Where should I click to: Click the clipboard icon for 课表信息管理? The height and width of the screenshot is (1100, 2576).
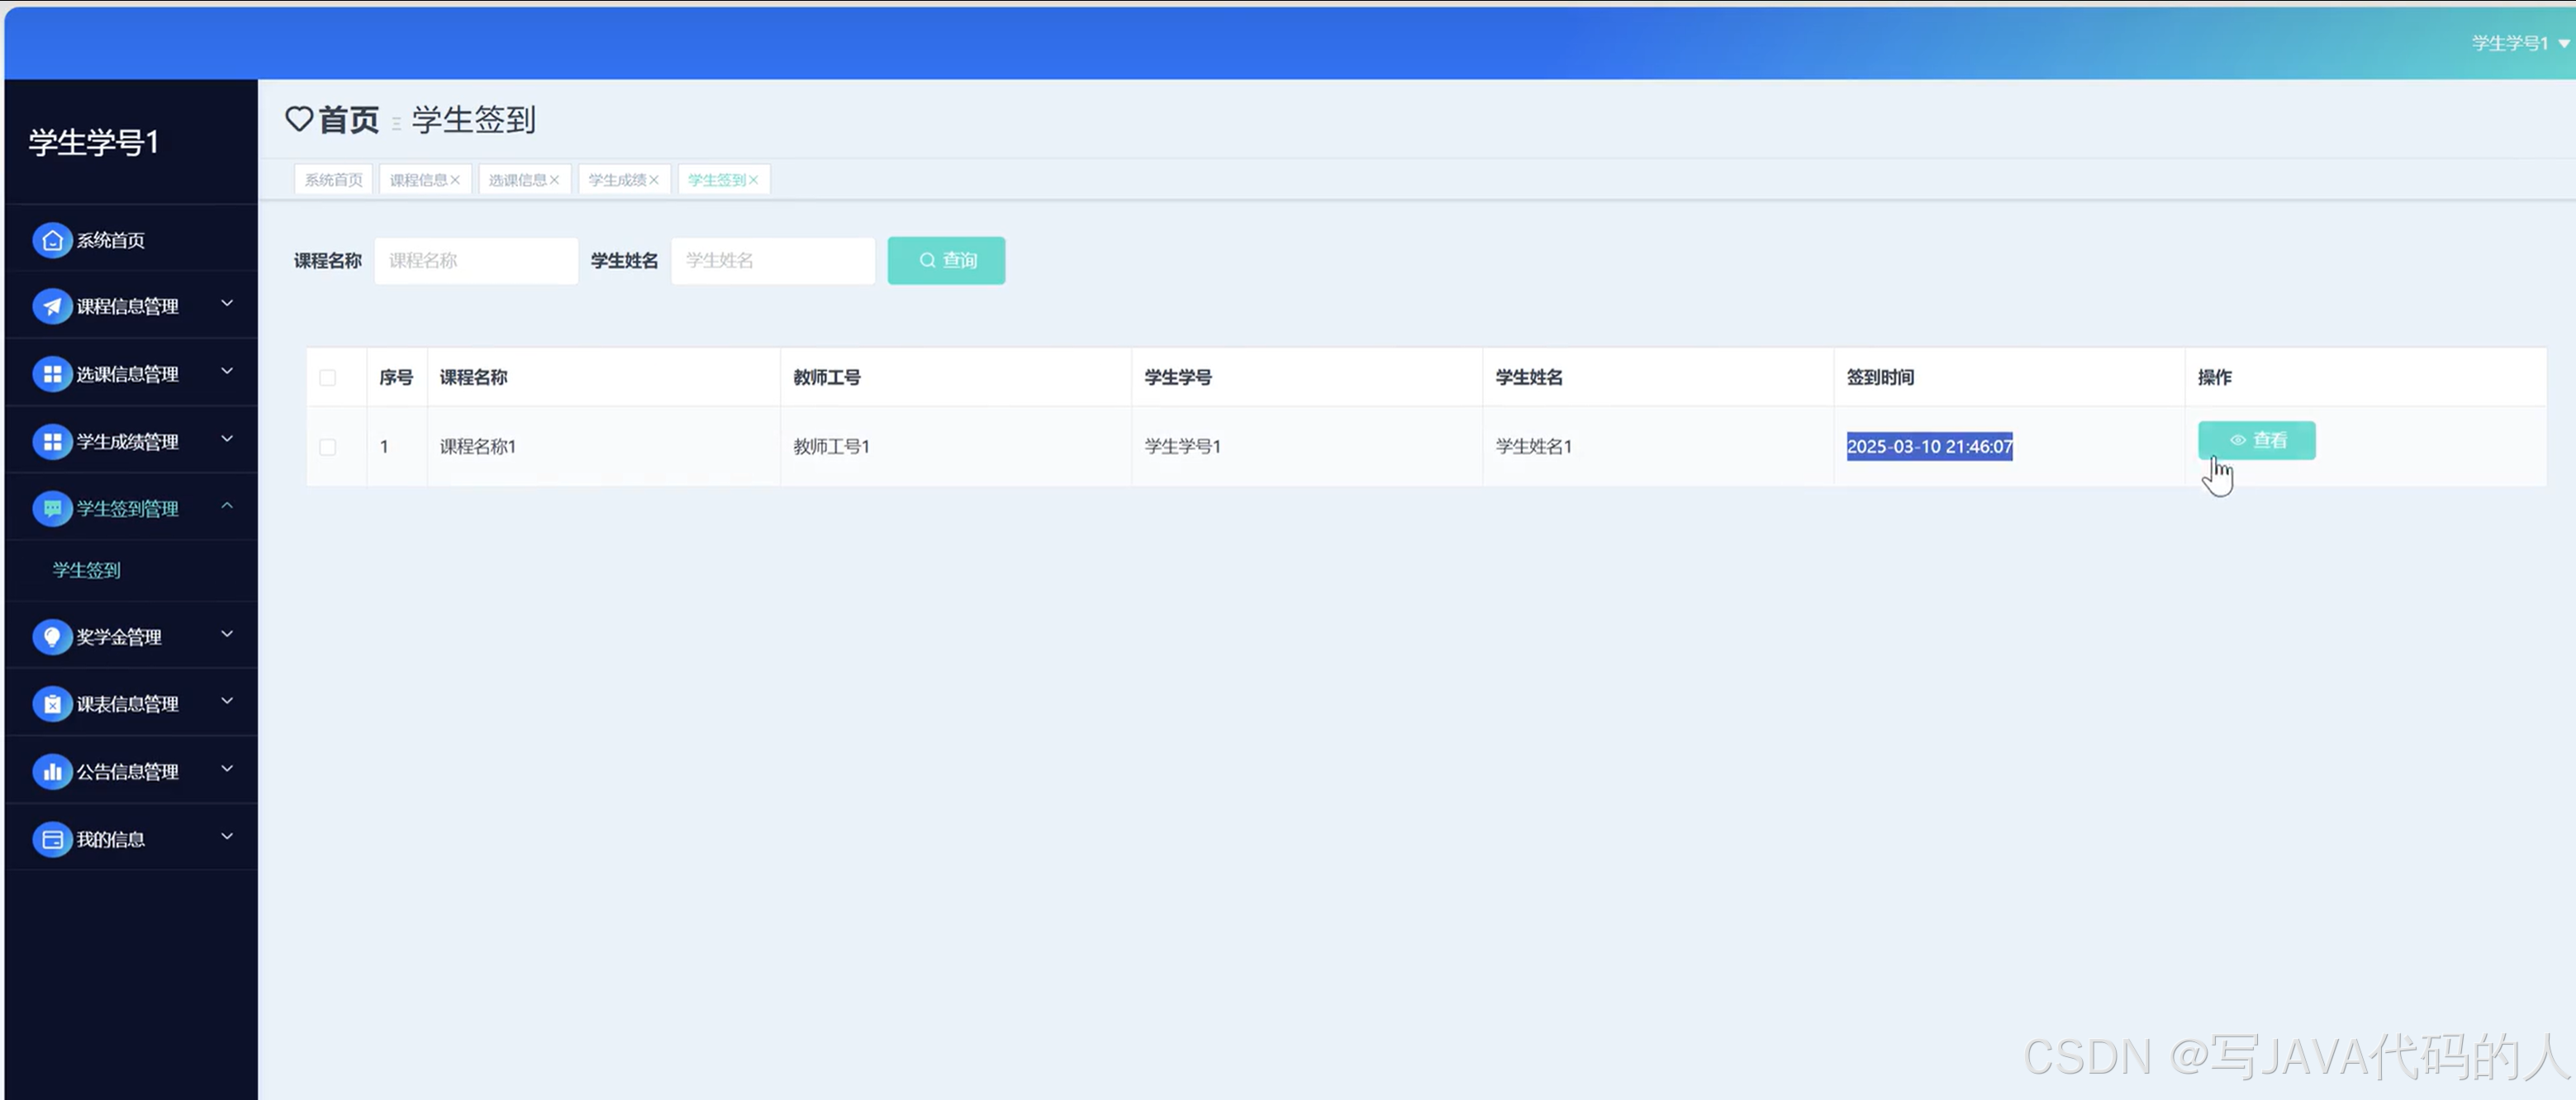[x=52, y=704]
